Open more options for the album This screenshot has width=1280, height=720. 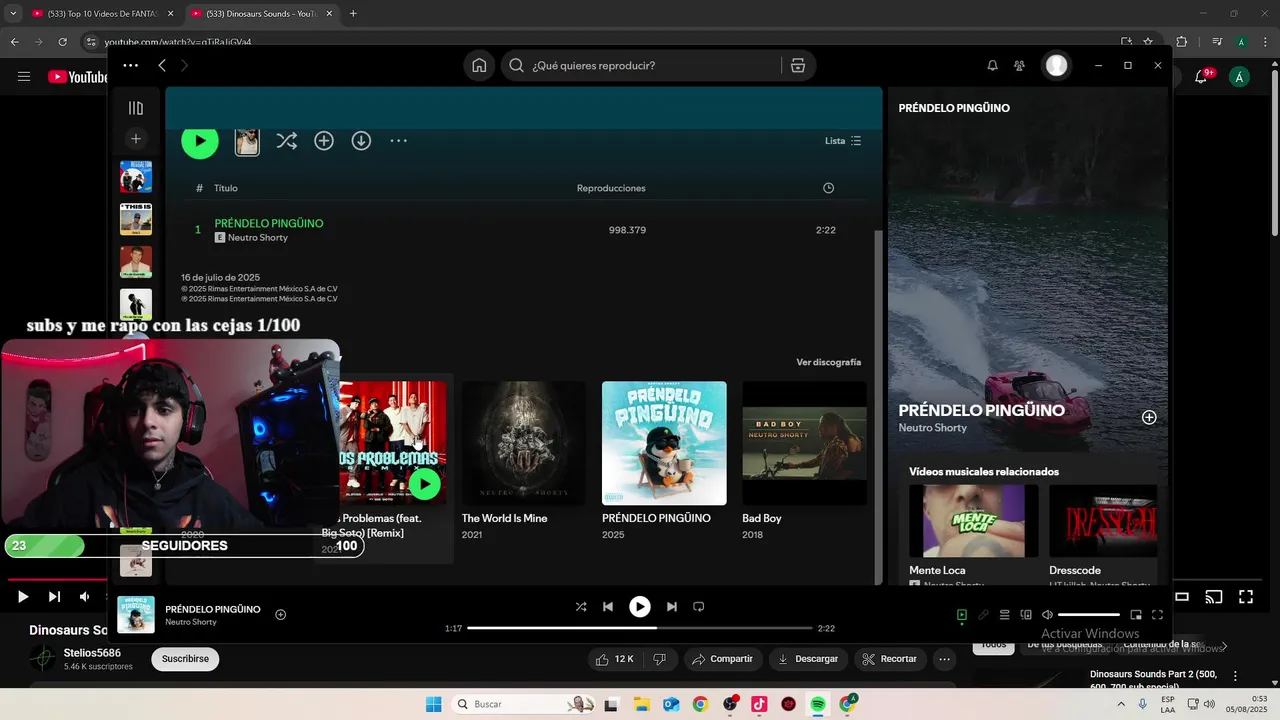[398, 141]
